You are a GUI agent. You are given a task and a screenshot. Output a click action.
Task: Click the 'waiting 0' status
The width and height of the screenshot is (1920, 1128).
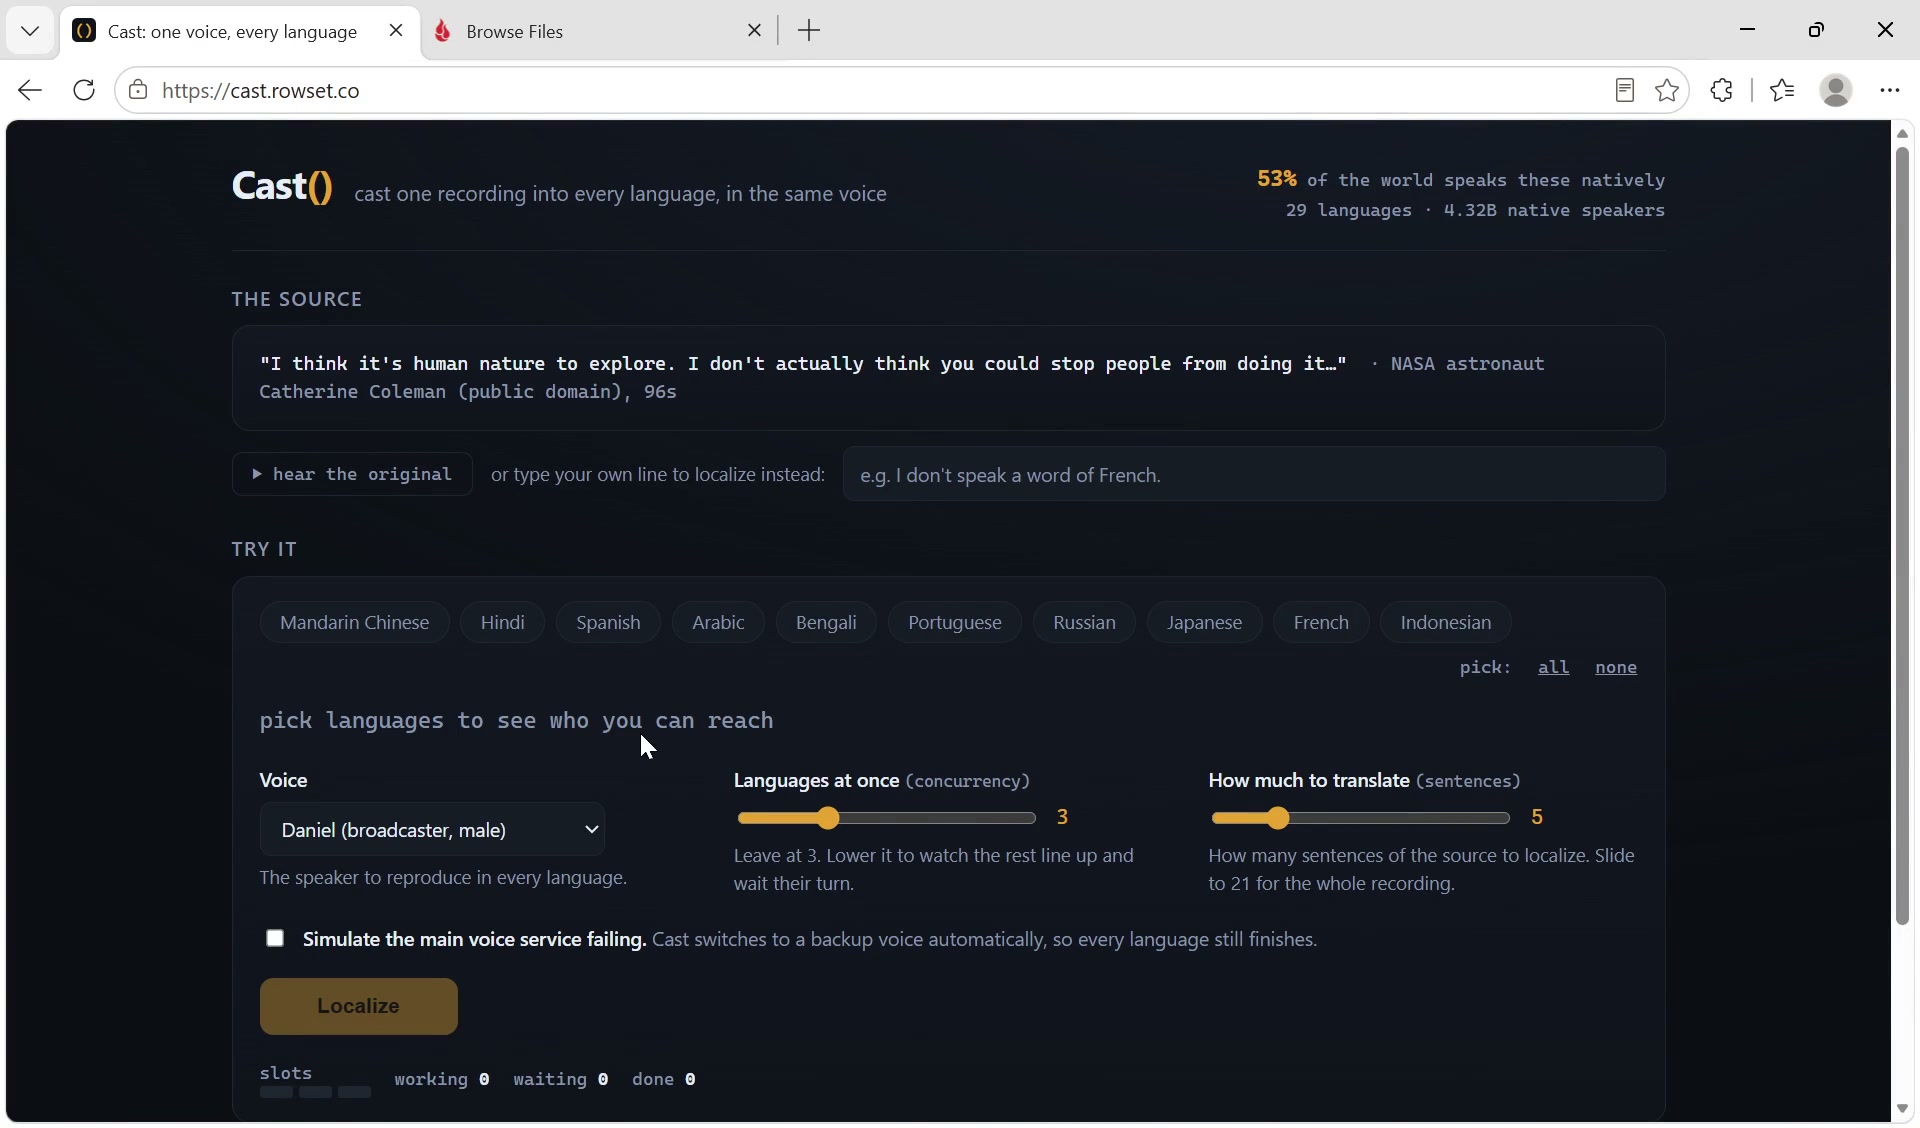[x=561, y=1080]
